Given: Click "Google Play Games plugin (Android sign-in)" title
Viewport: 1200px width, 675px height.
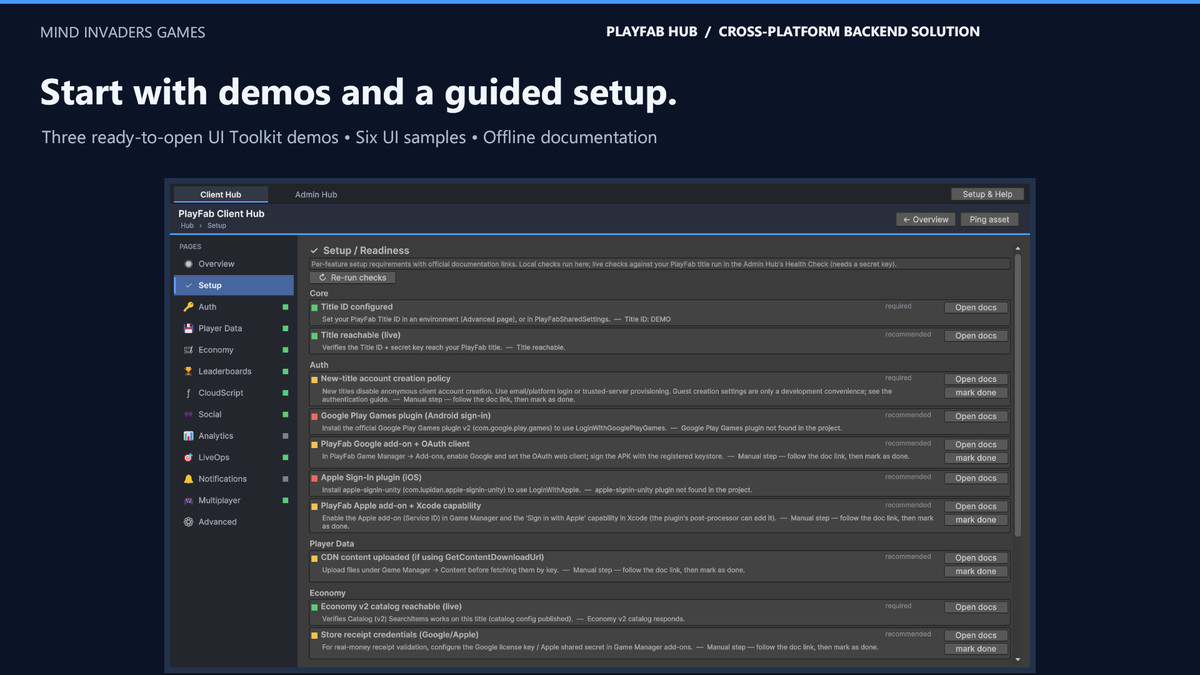Looking at the screenshot, I should tap(406, 414).
